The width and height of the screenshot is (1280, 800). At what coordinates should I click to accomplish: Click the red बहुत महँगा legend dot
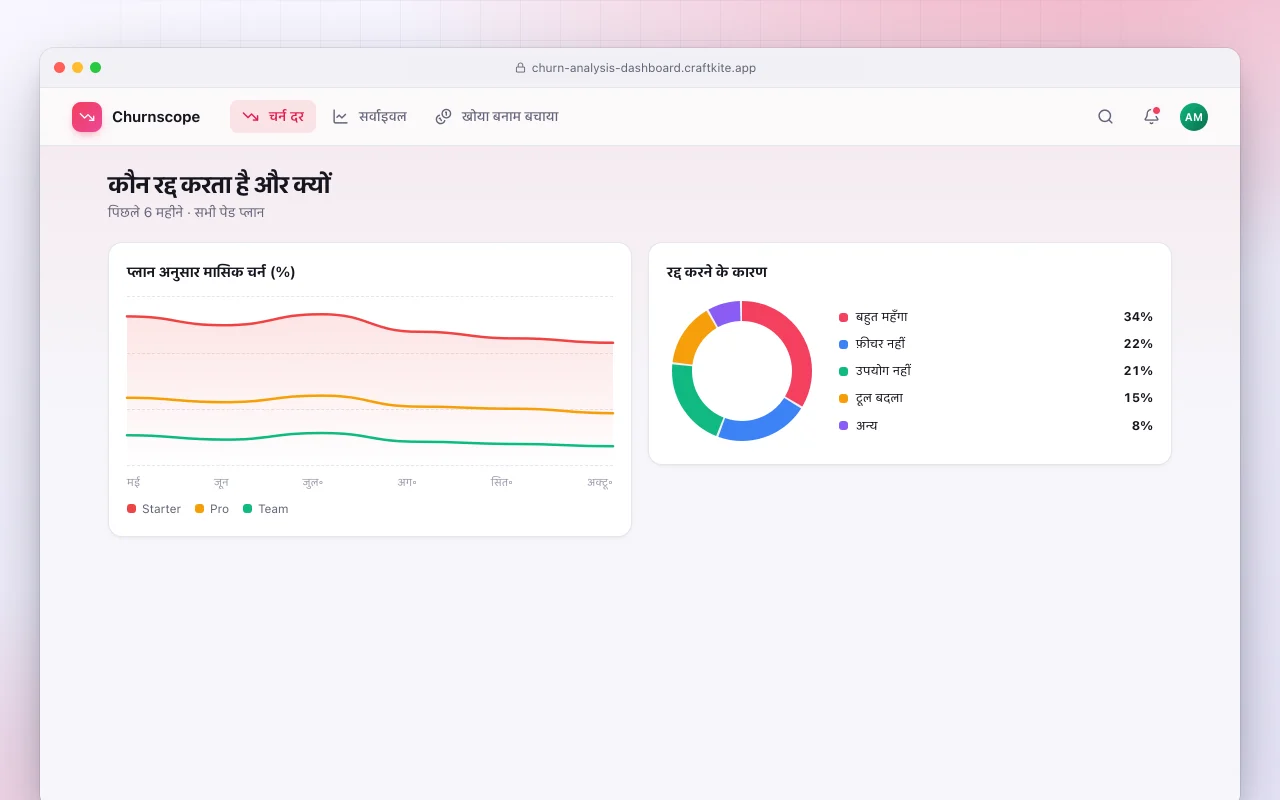coord(843,317)
